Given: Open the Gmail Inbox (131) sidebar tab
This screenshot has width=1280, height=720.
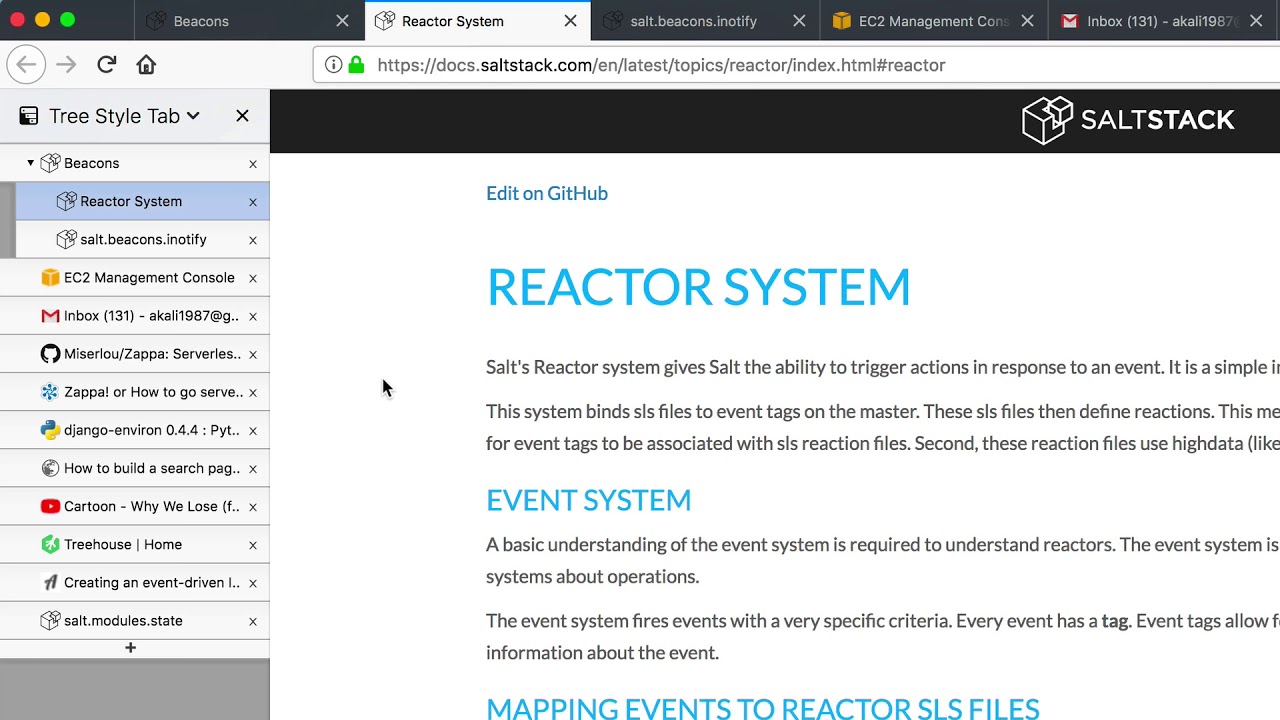Looking at the screenshot, I should (x=135, y=315).
